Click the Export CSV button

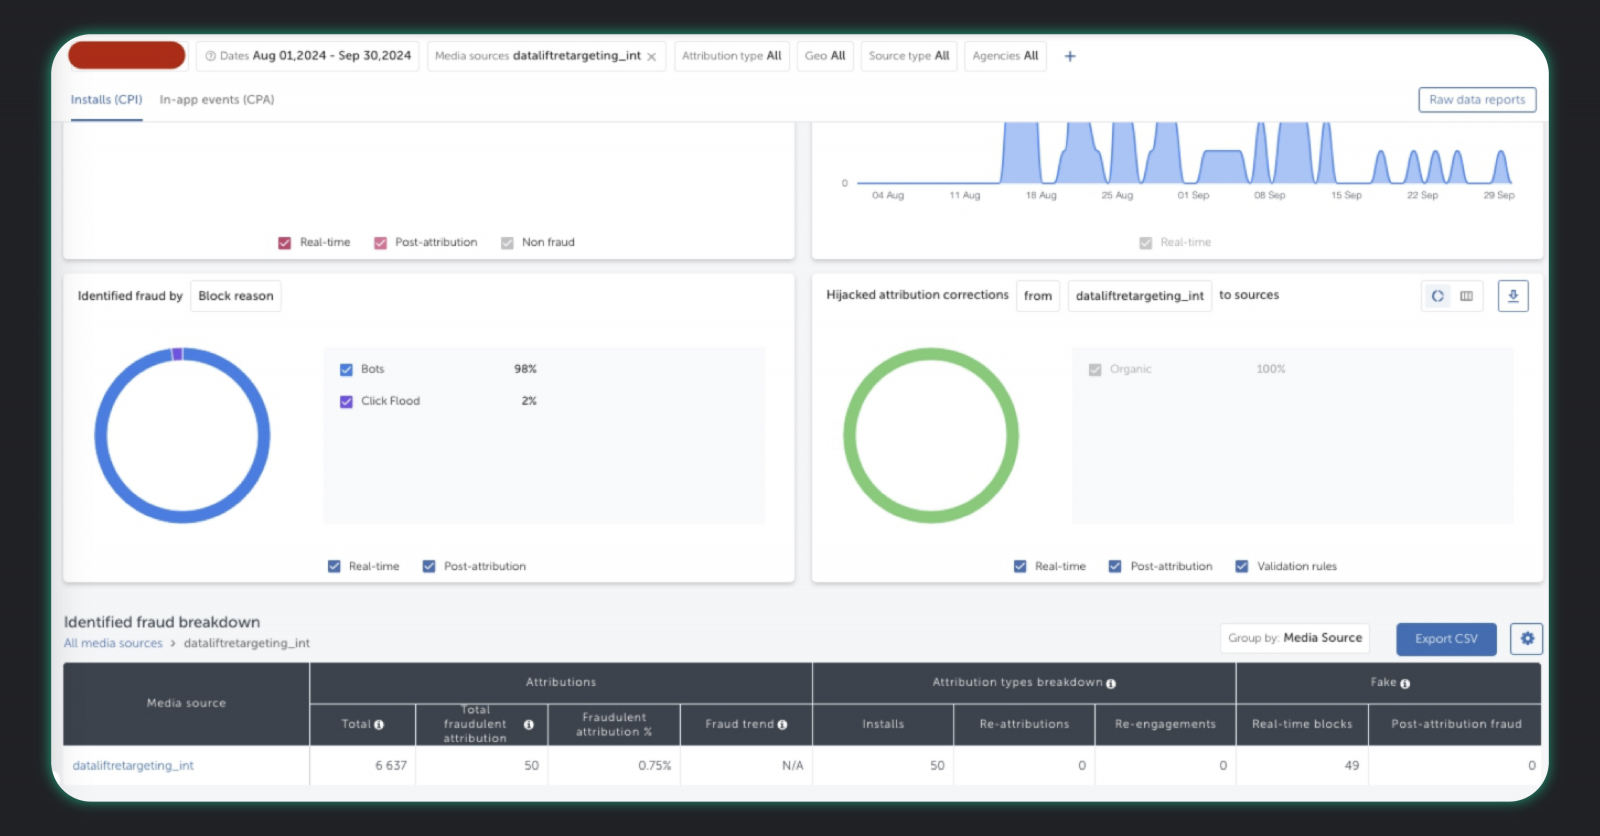point(1446,639)
